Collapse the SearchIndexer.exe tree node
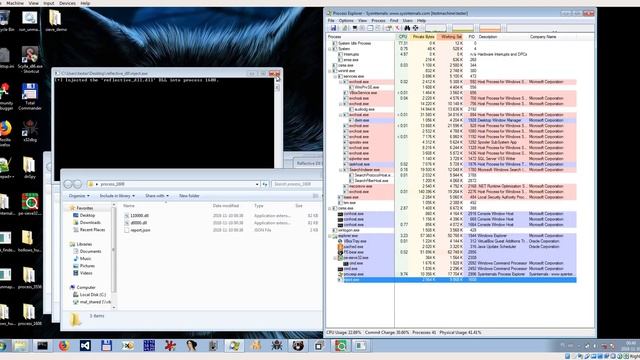The height and width of the screenshot is (360, 640). (x=340, y=170)
